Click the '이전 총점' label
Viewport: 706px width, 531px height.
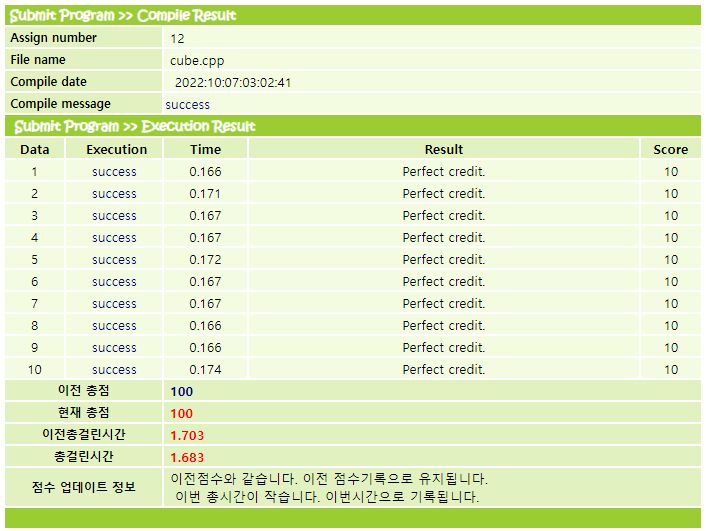point(83,390)
